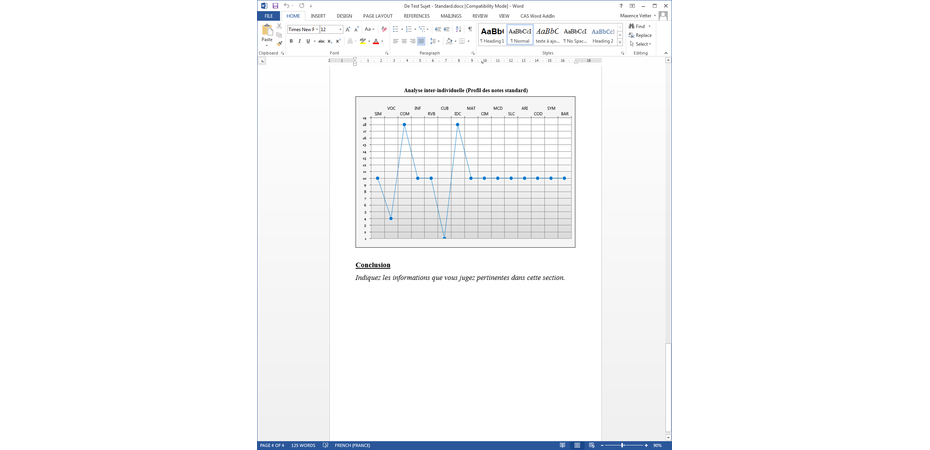The image size is (930, 450).
Task: Open the font name dropdown
Action: [x=315, y=29]
